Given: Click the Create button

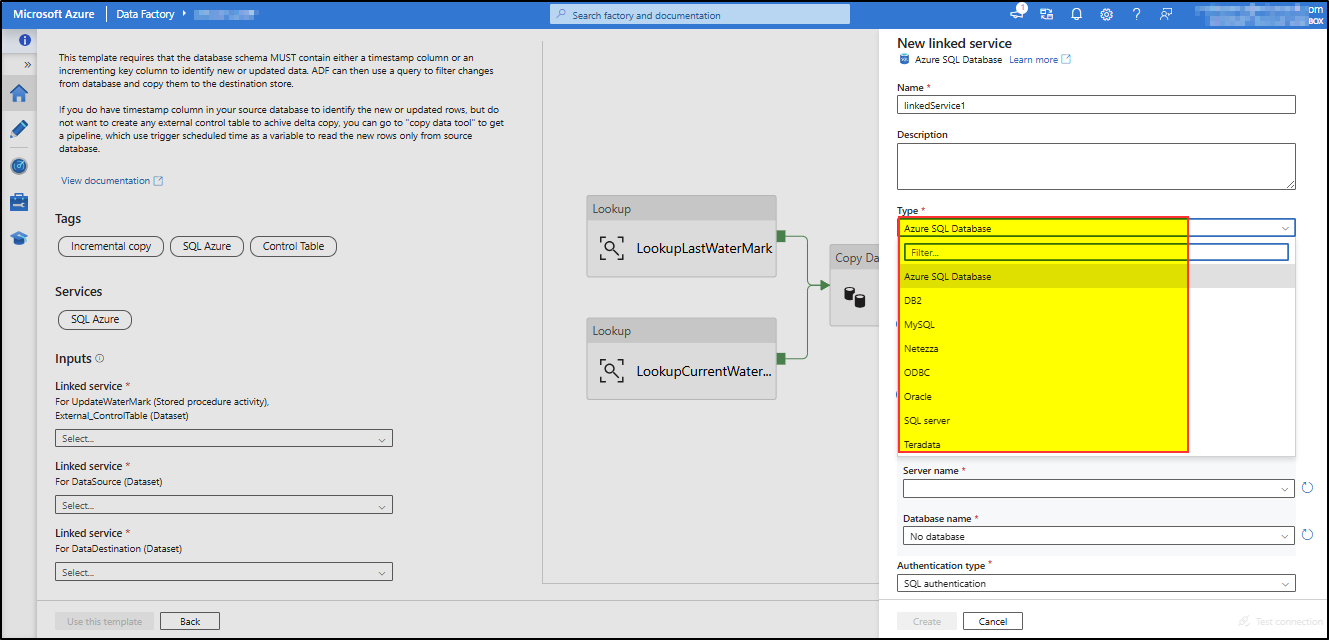Looking at the screenshot, I should click(927, 621).
